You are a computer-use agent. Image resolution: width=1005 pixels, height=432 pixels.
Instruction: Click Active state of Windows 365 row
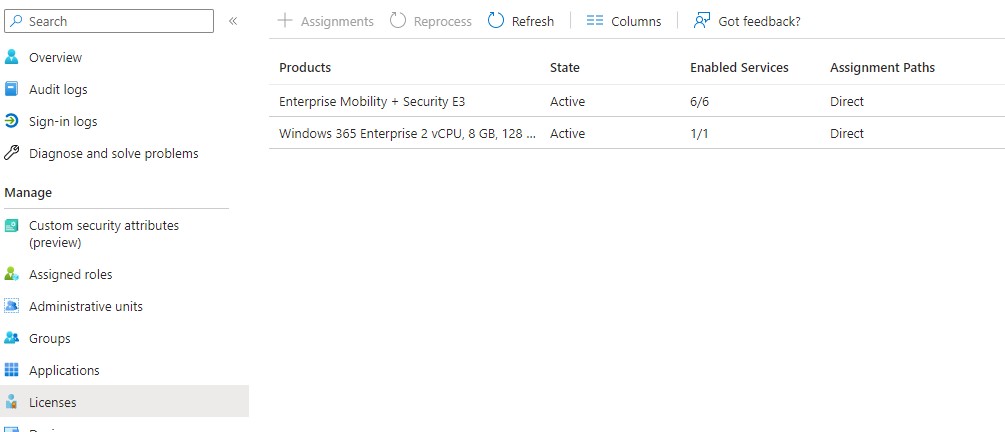(567, 133)
